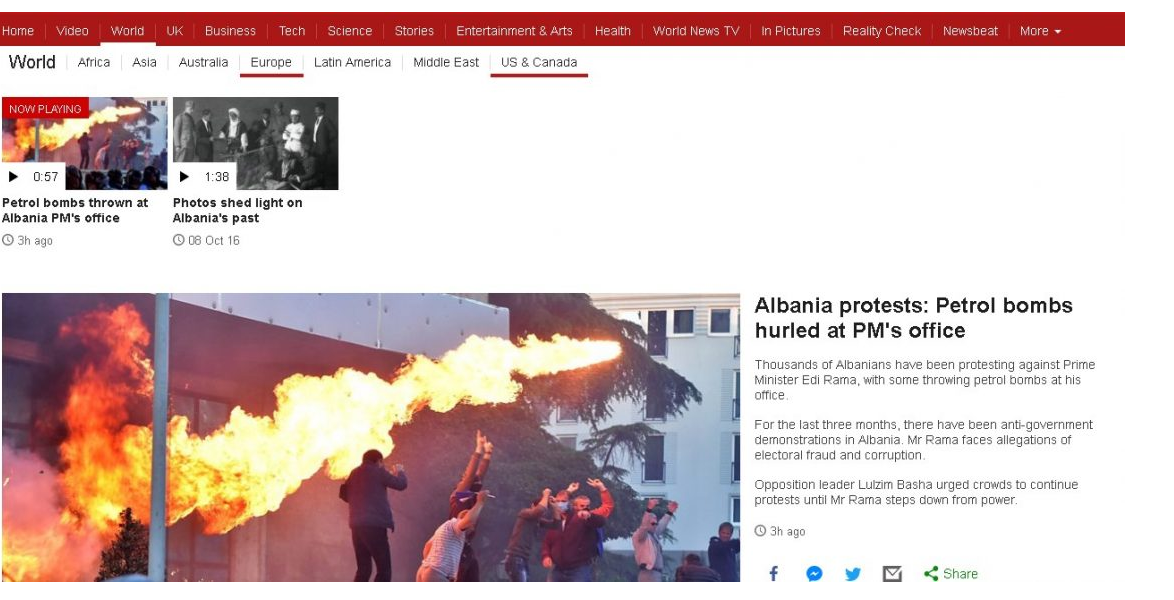This screenshot has width=1174, height=600.
Task: Select Reality Check in top navigation
Action: click(x=881, y=31)
